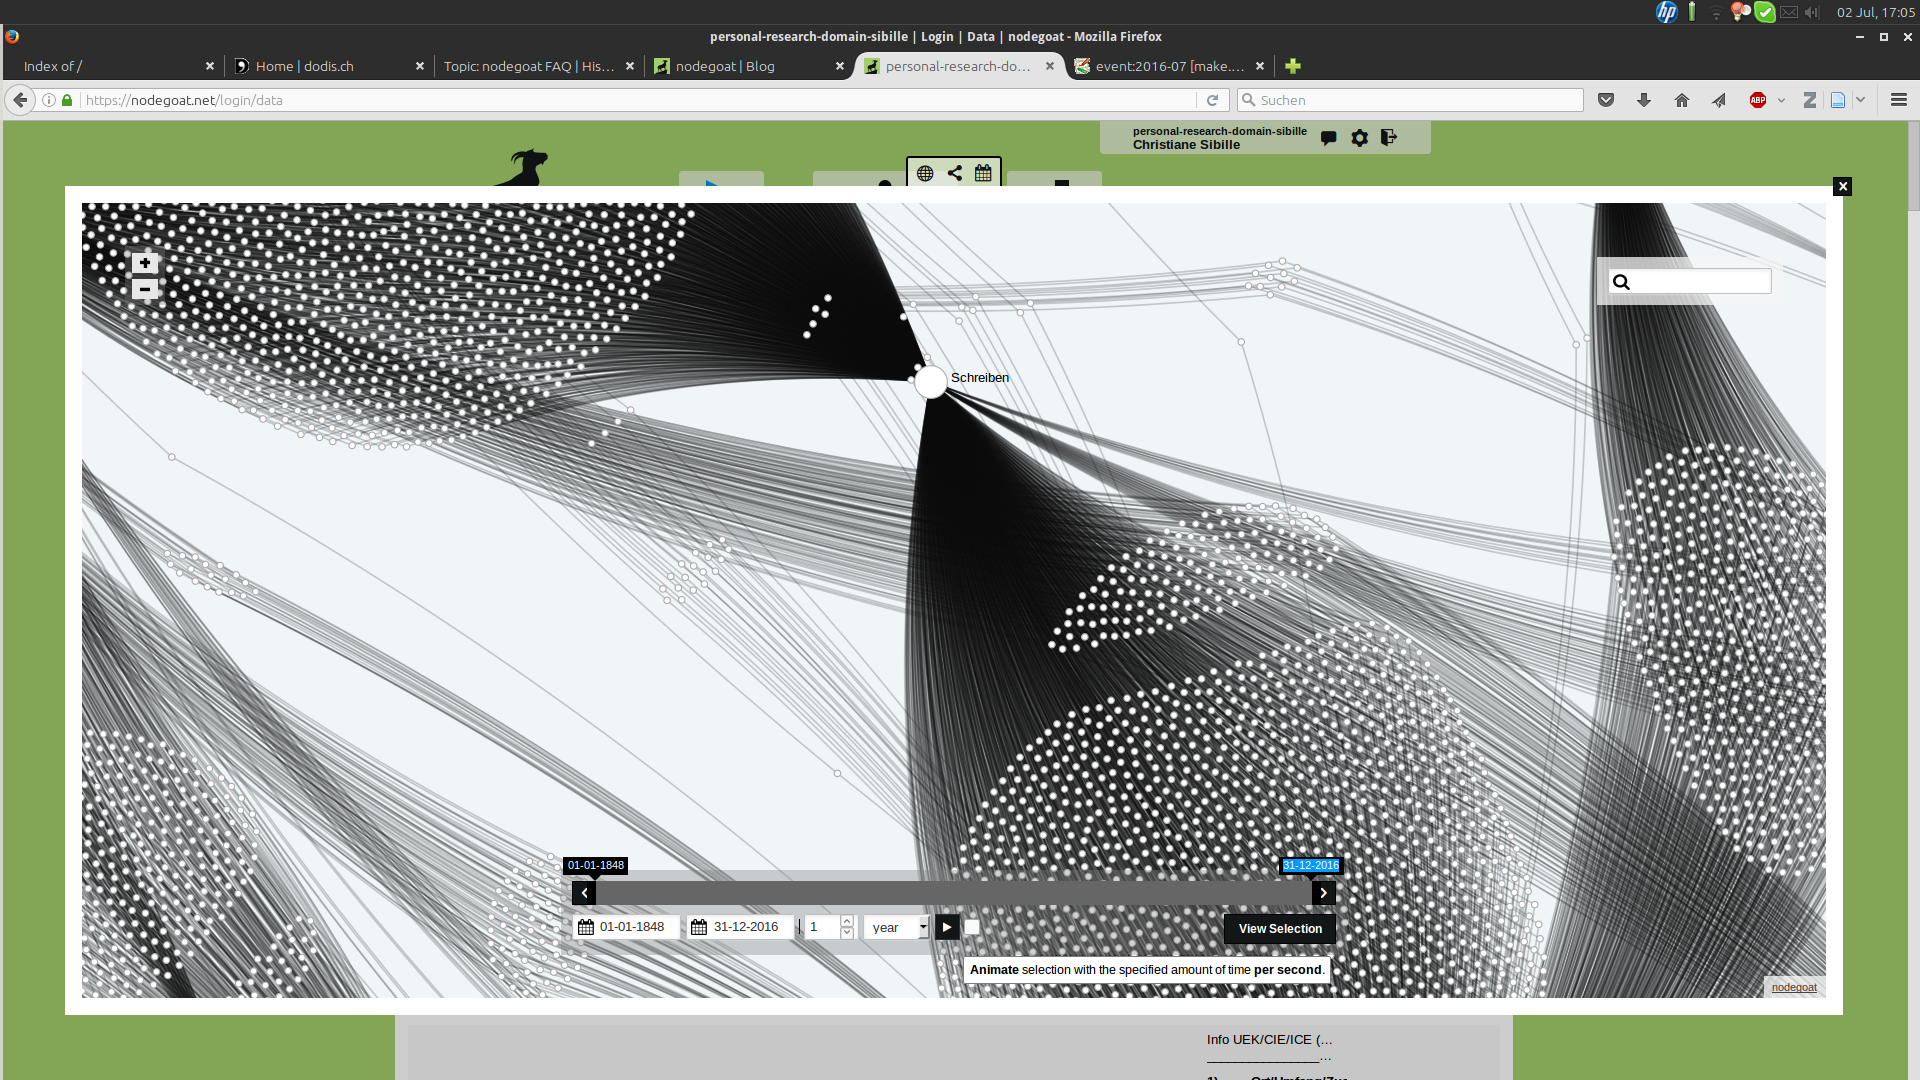Zoom in with the plus map button
The image size is (1920, 1080).
145,263
